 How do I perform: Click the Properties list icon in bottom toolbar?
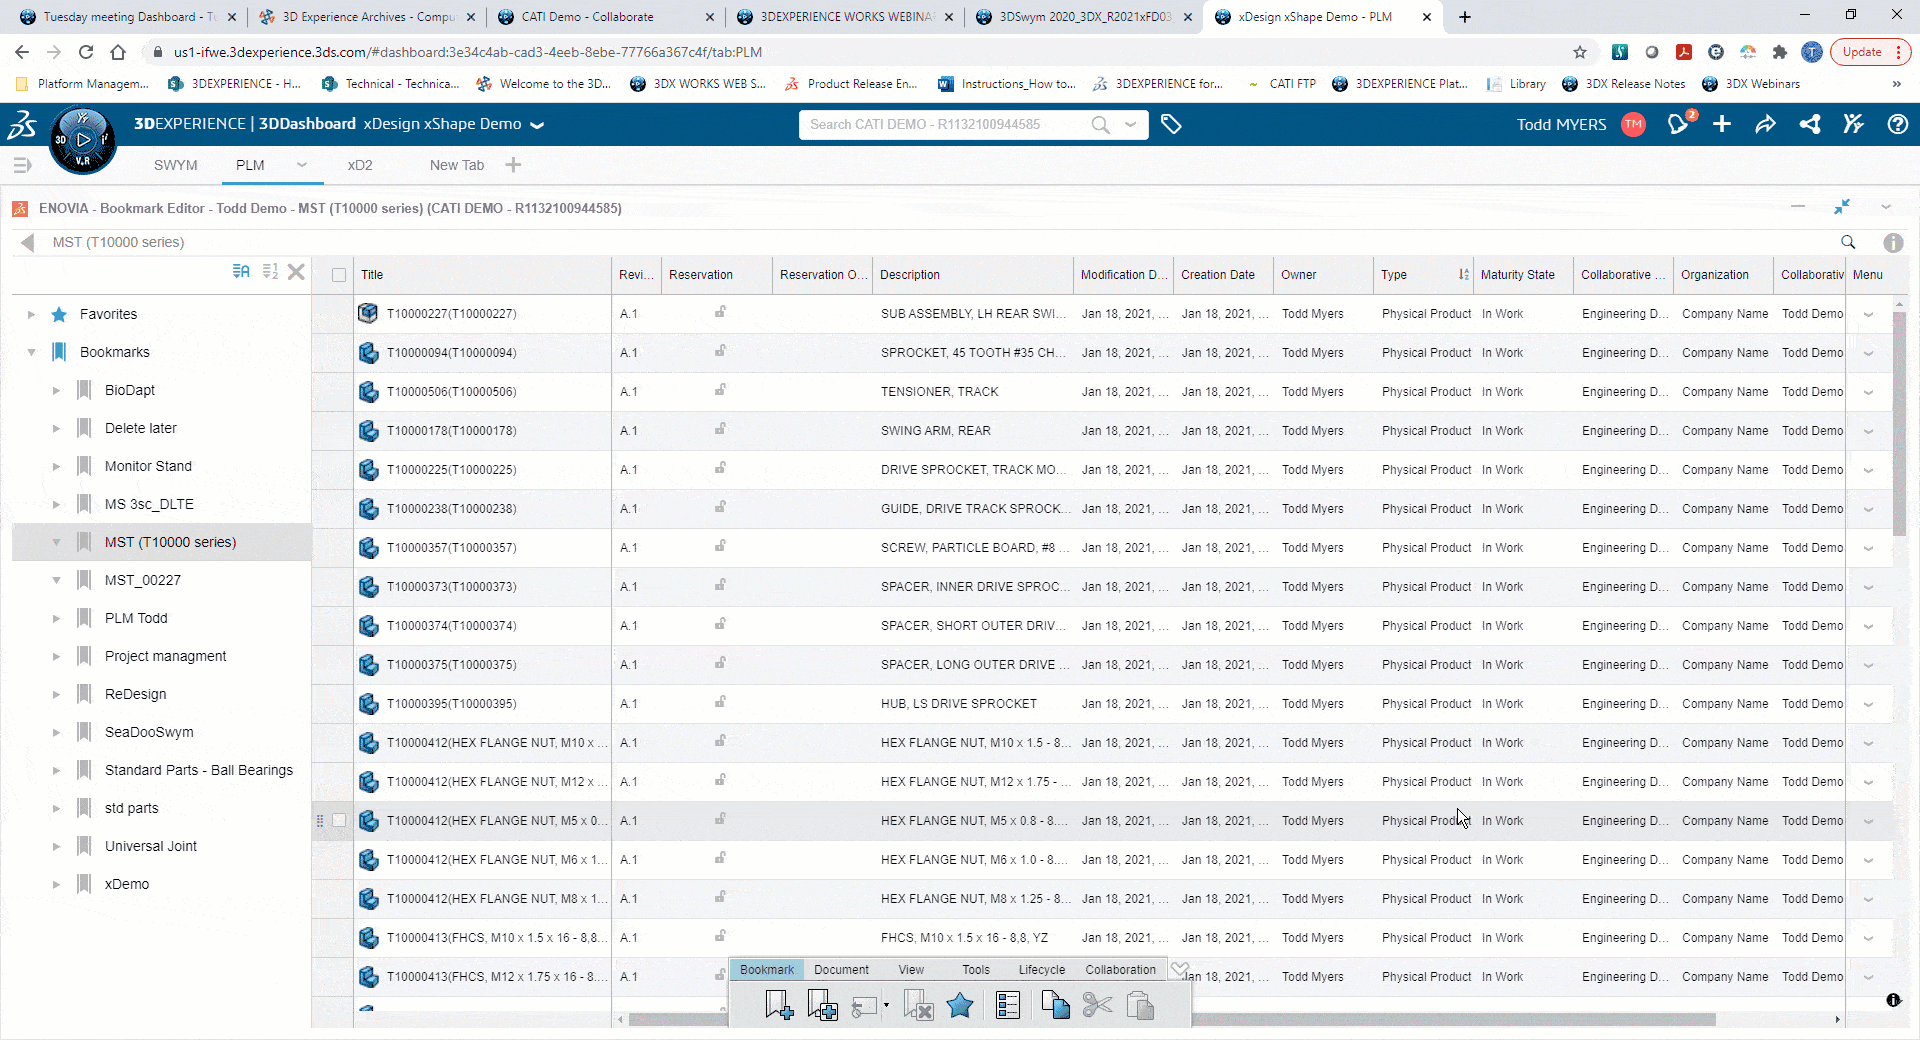pos(1008,1005)
